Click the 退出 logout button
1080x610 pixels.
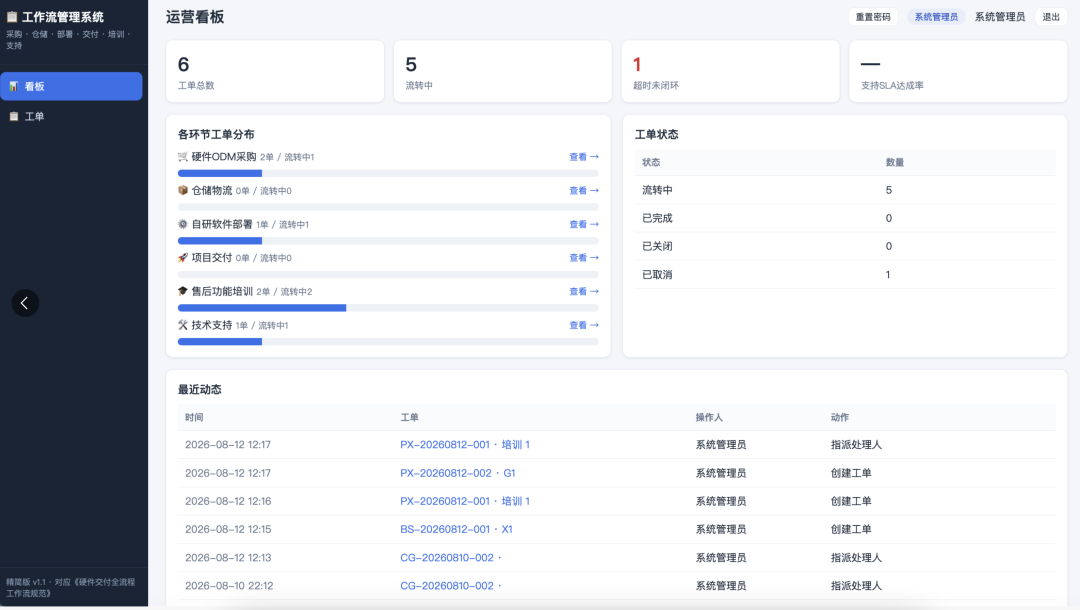pos(1051,17)
